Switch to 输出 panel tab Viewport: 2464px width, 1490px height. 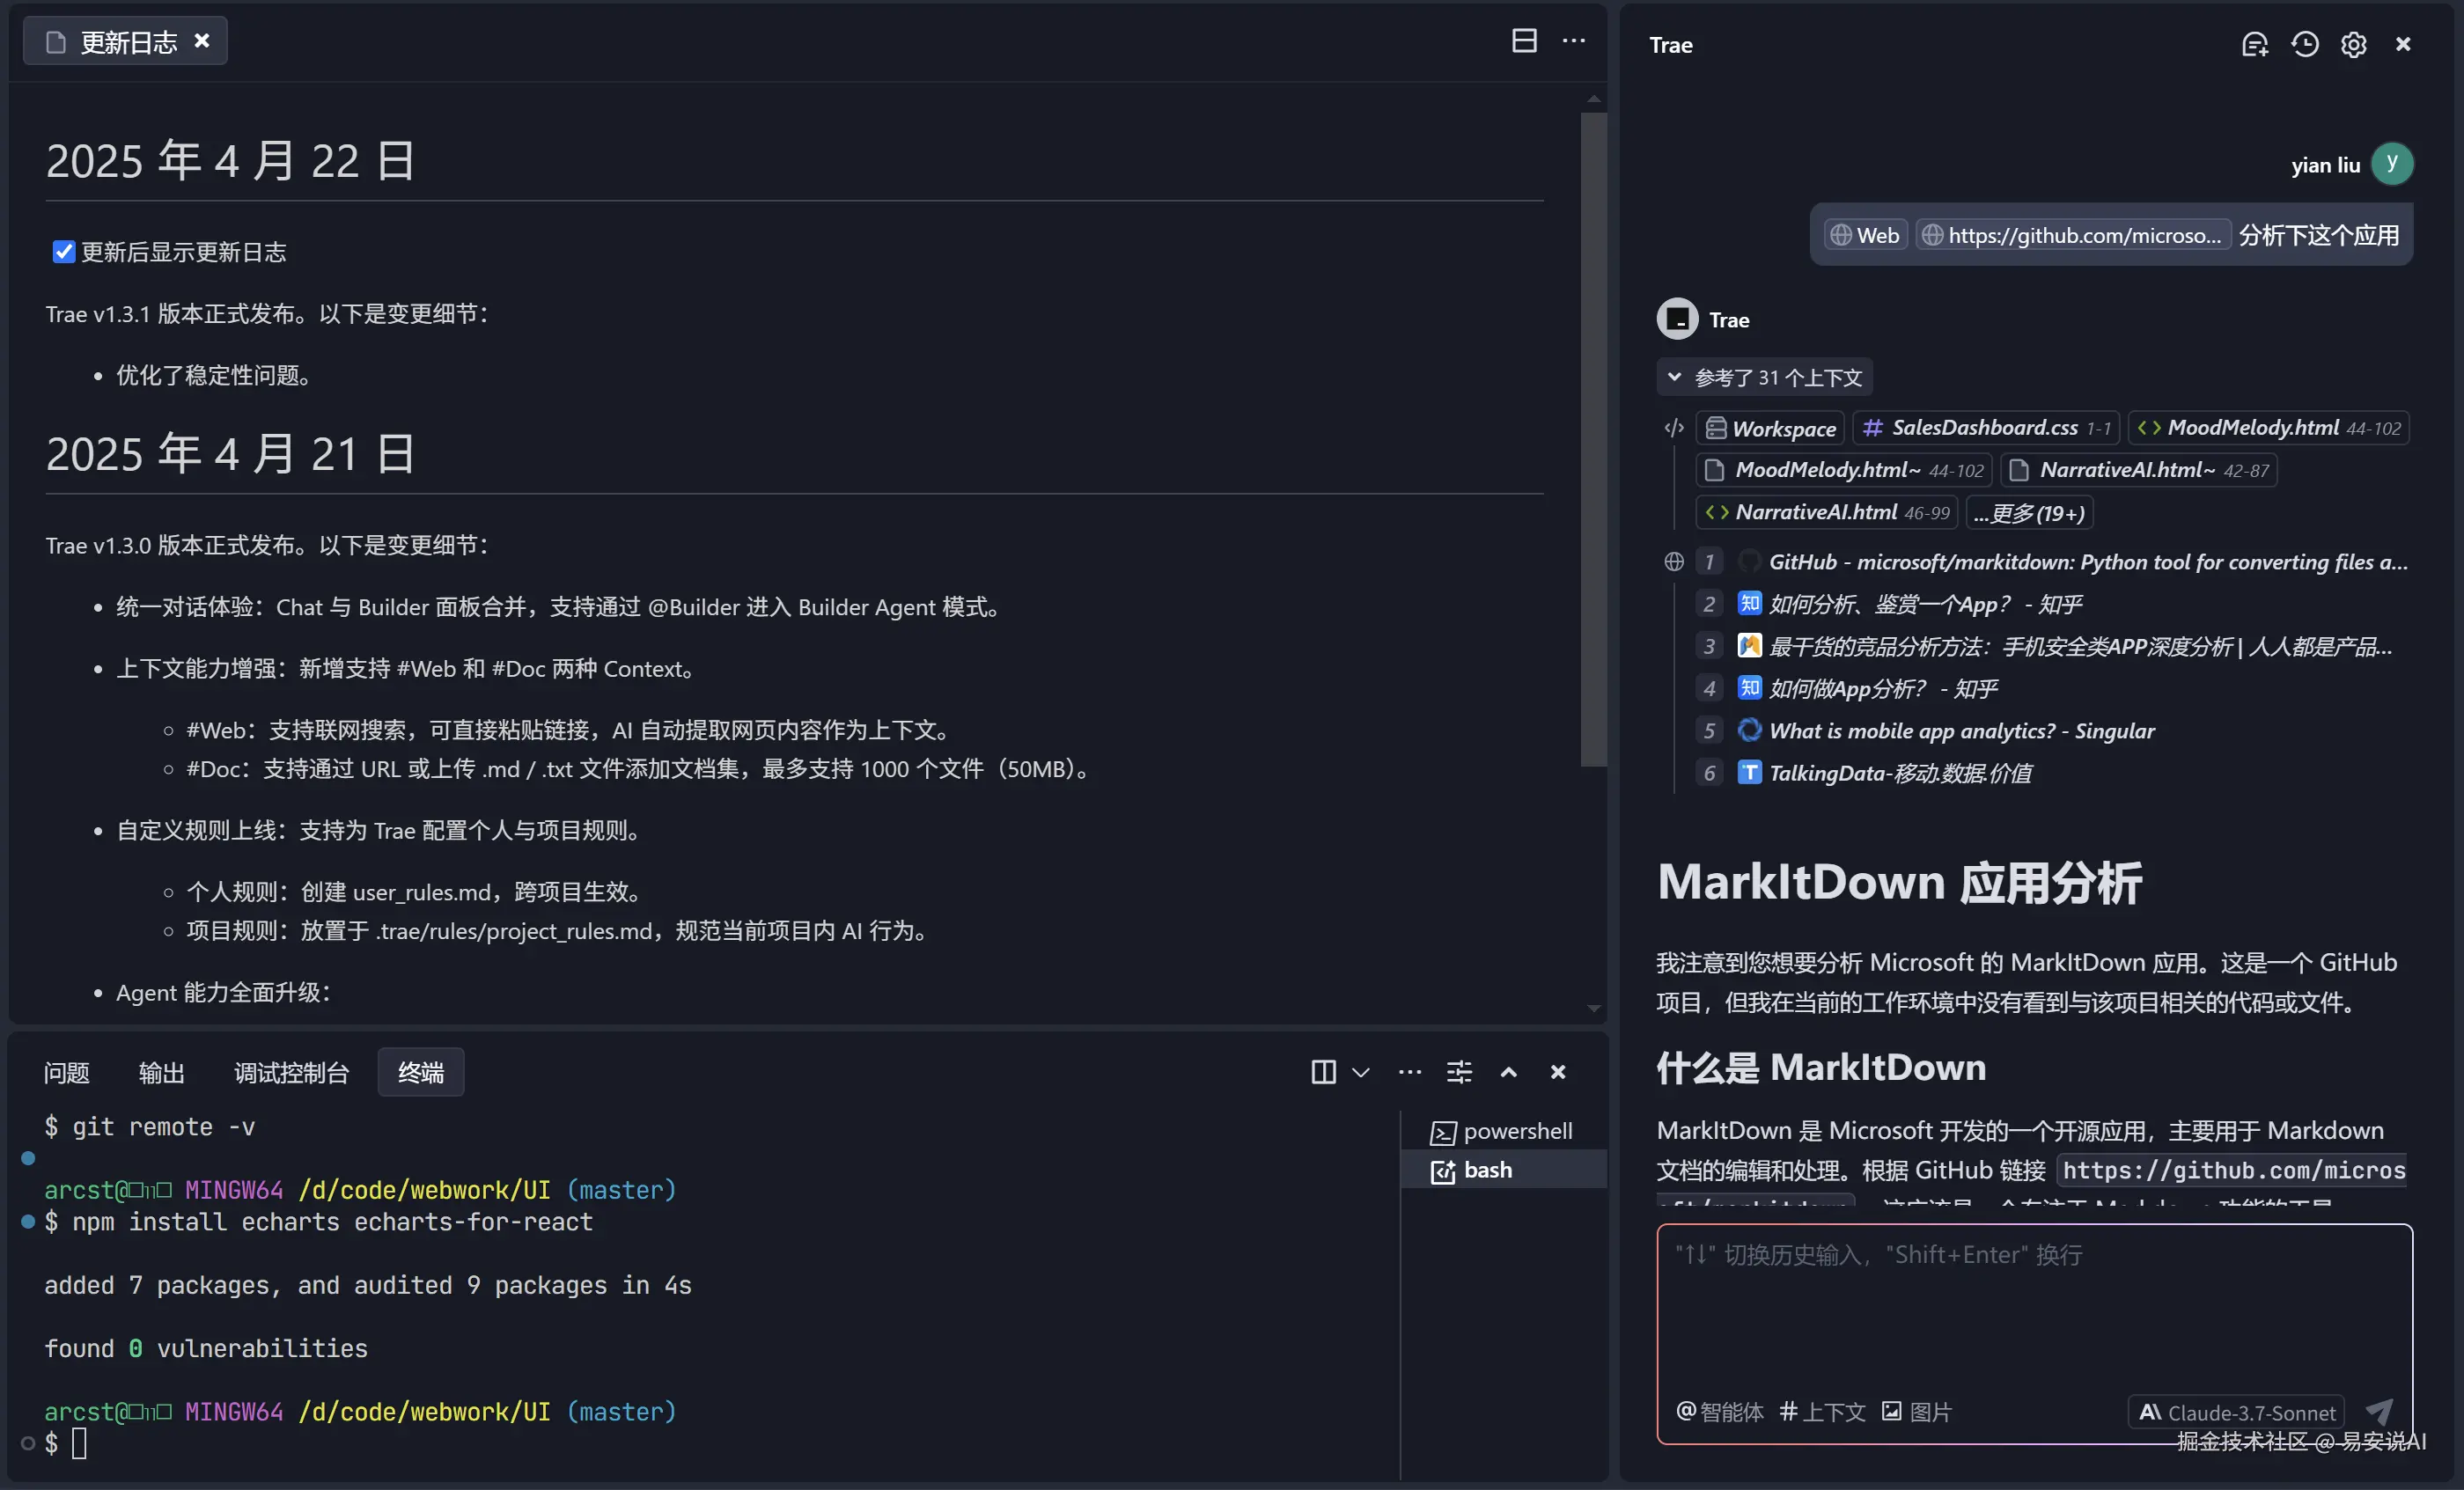point(161,1072)
